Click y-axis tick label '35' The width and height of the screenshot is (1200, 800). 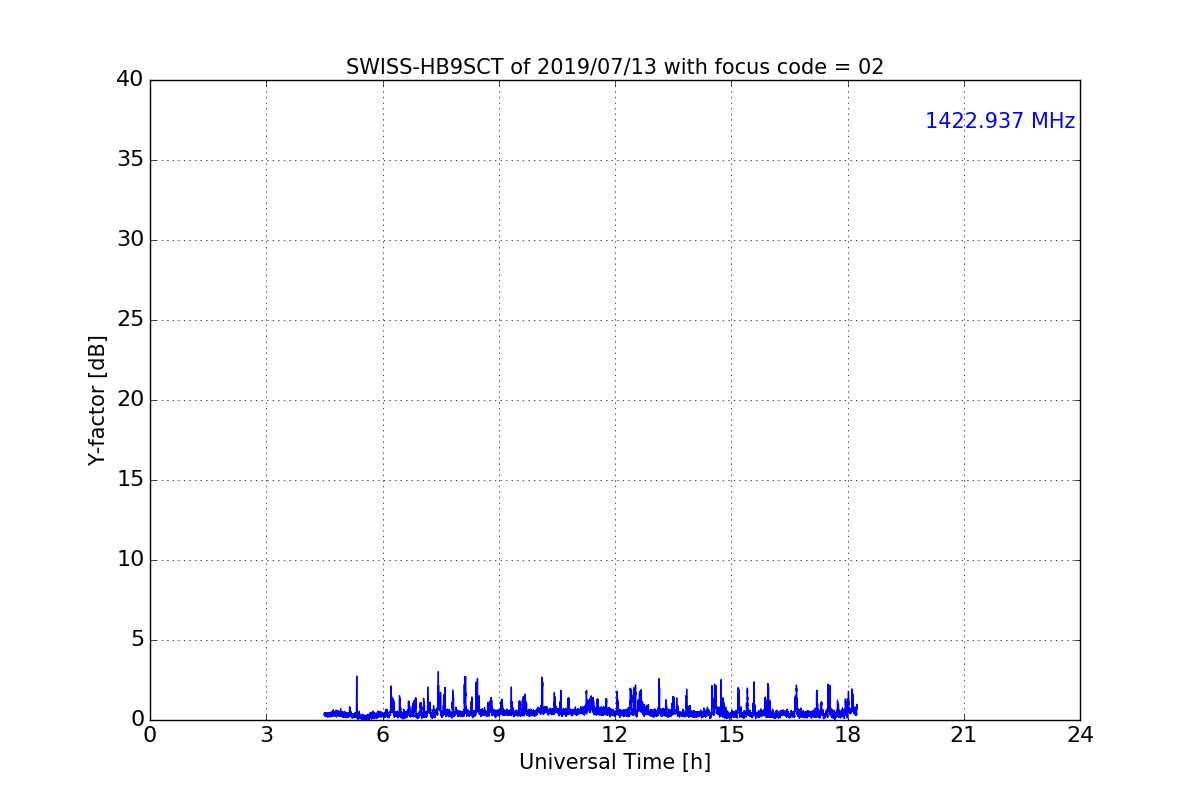[130, 159]
